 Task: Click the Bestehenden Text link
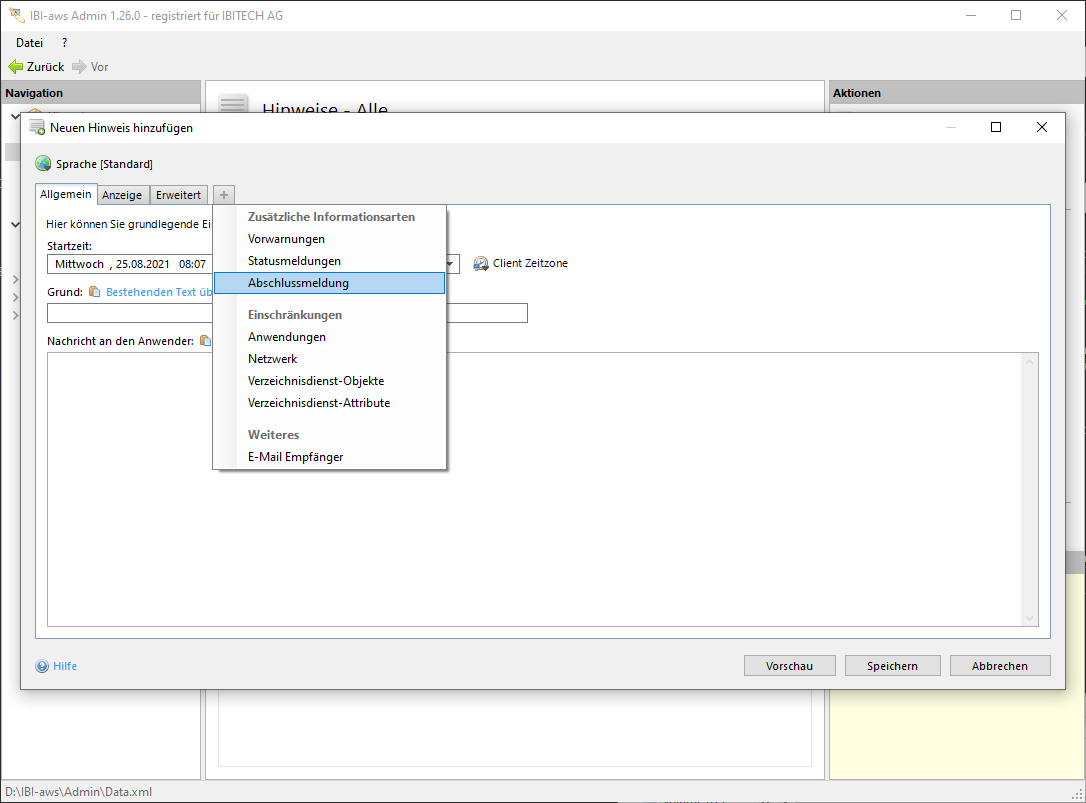pyautogui.click(x=158, y=292)
